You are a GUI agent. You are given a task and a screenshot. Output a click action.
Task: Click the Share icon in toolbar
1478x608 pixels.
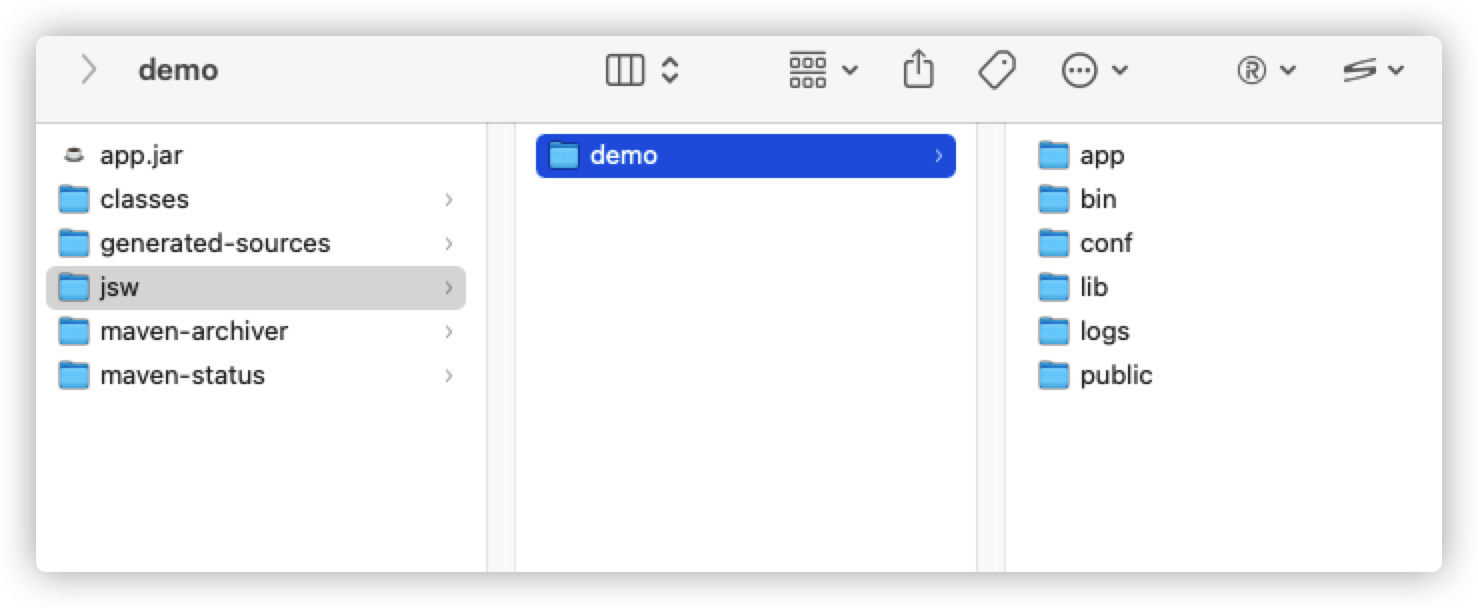(x=918, y=70)
